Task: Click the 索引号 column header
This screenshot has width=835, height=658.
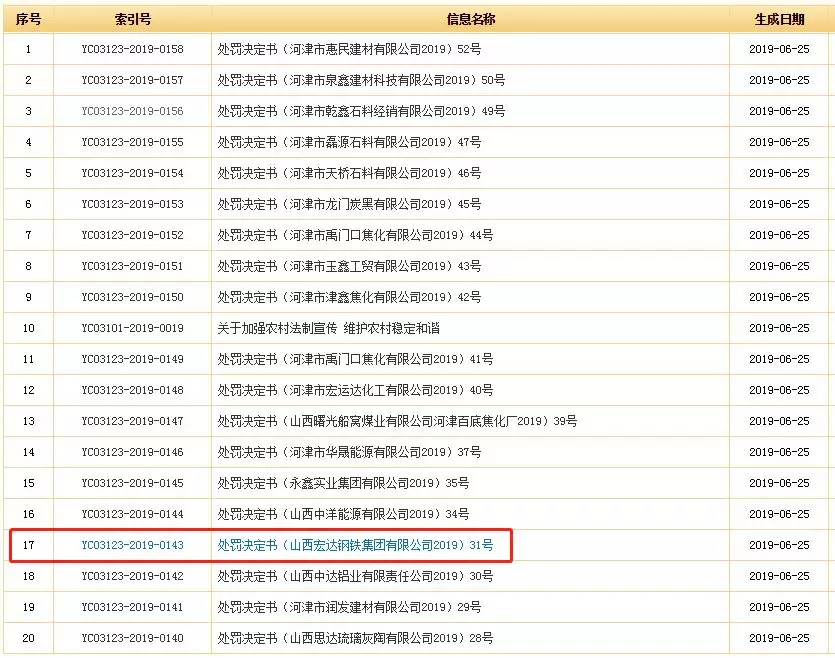Action: pos(133,19)
